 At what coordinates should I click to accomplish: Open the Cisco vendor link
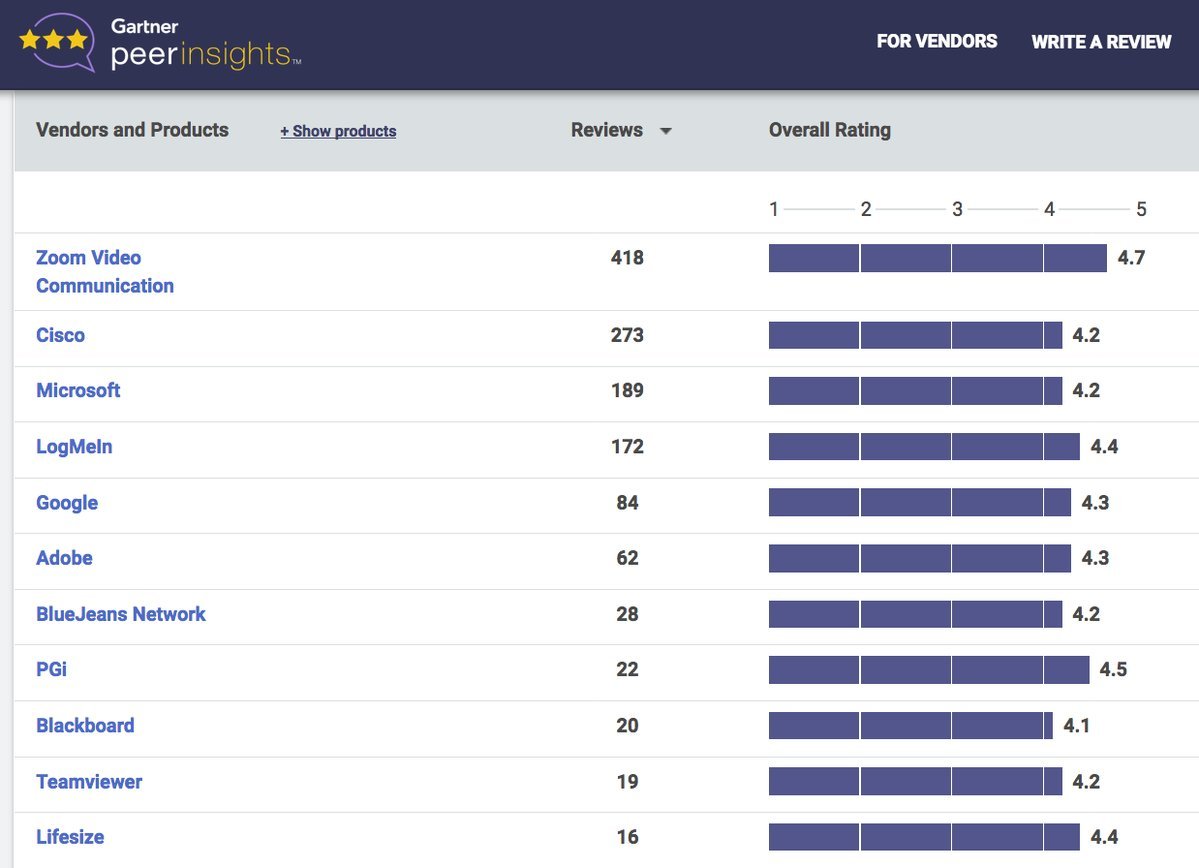(60, 335)
